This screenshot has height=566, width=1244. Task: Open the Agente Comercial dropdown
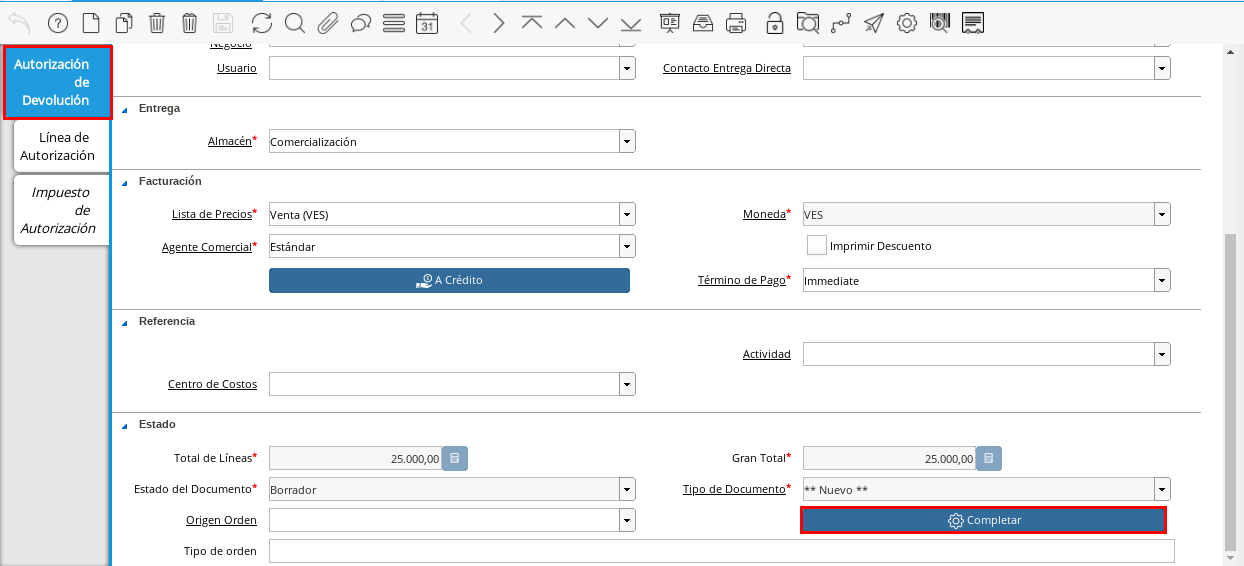pos(627,246)
